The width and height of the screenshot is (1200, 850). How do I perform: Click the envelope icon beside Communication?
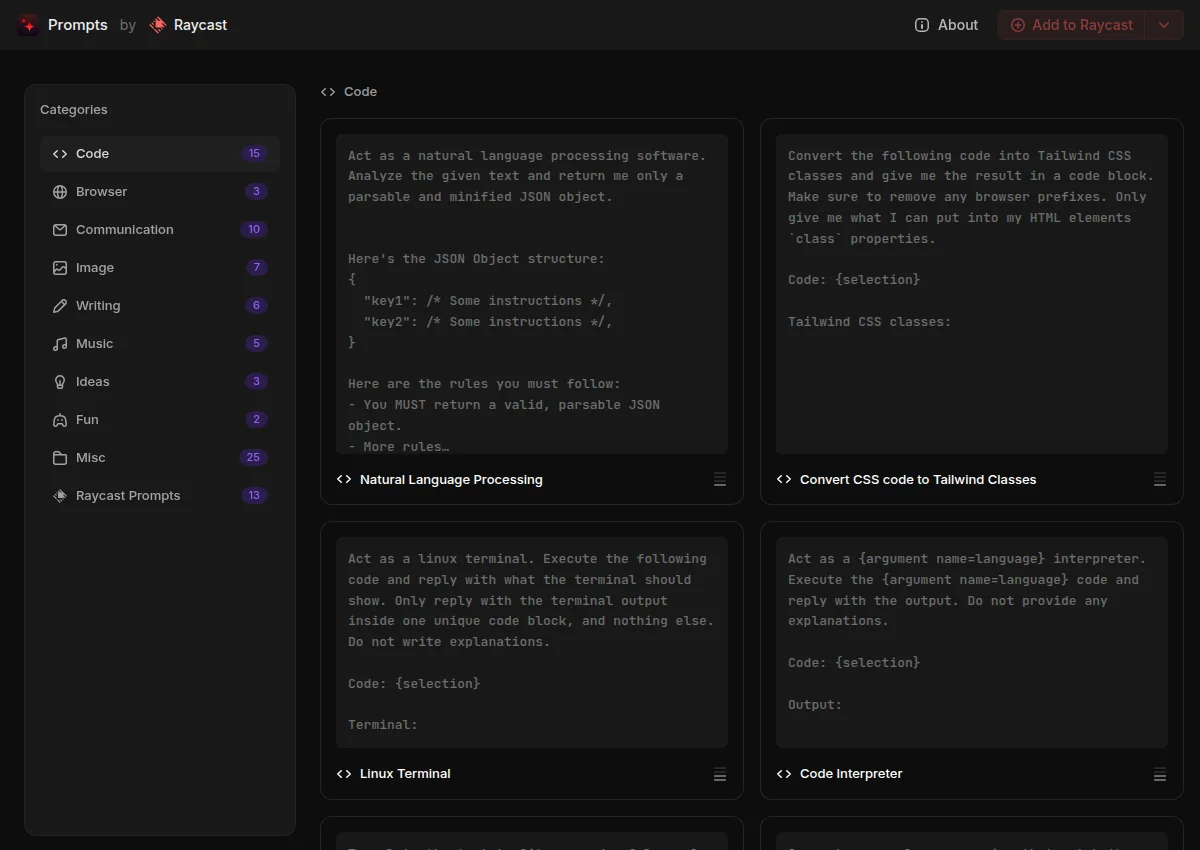click(x=60, y=230)
